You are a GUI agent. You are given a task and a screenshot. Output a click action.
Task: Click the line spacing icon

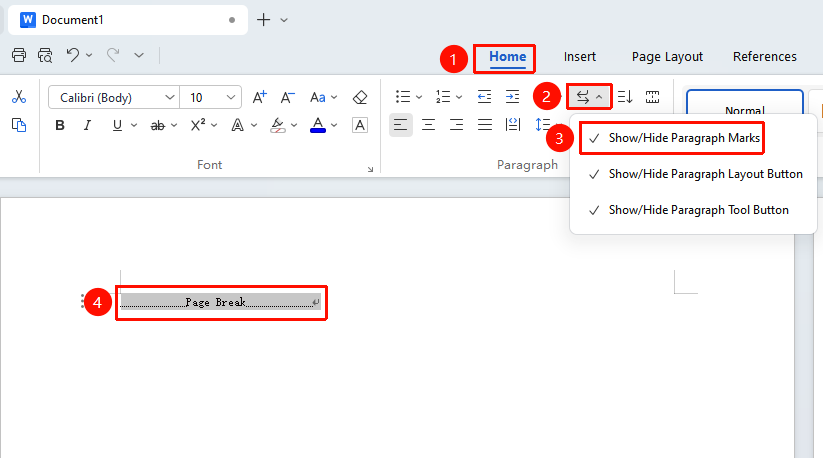point(542,125)
